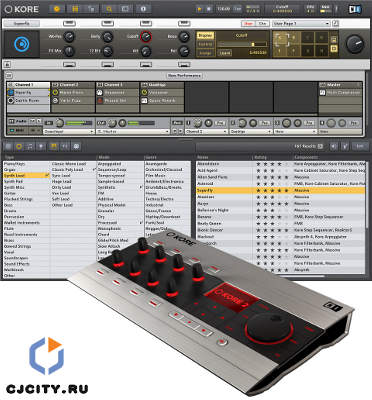Open the search magnifier in the top toolbar
This screenshot has height=400, width=372.
click(x=109, y=9)
